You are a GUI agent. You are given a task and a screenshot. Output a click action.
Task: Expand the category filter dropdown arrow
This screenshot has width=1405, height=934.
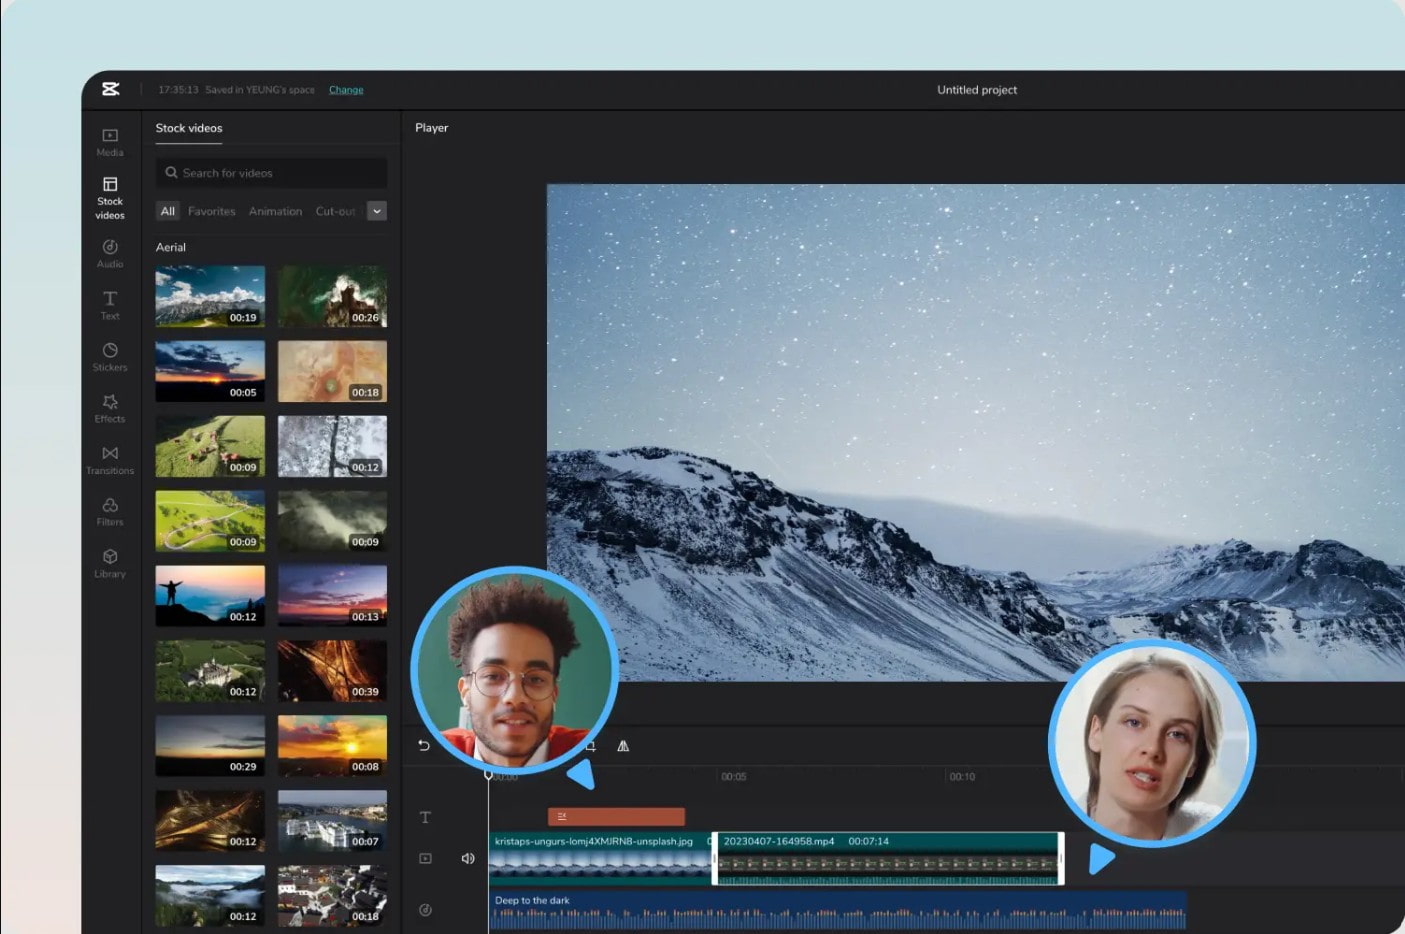click(x=377, y=211)
